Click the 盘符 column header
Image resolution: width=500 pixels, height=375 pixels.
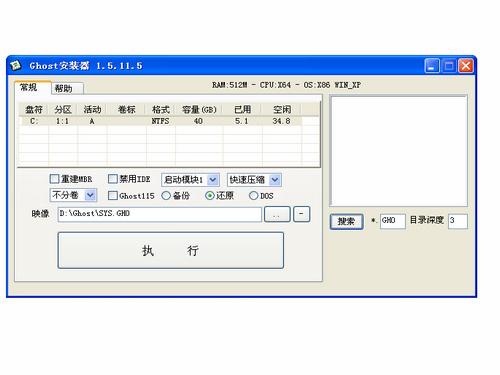(x=34, y=109)
